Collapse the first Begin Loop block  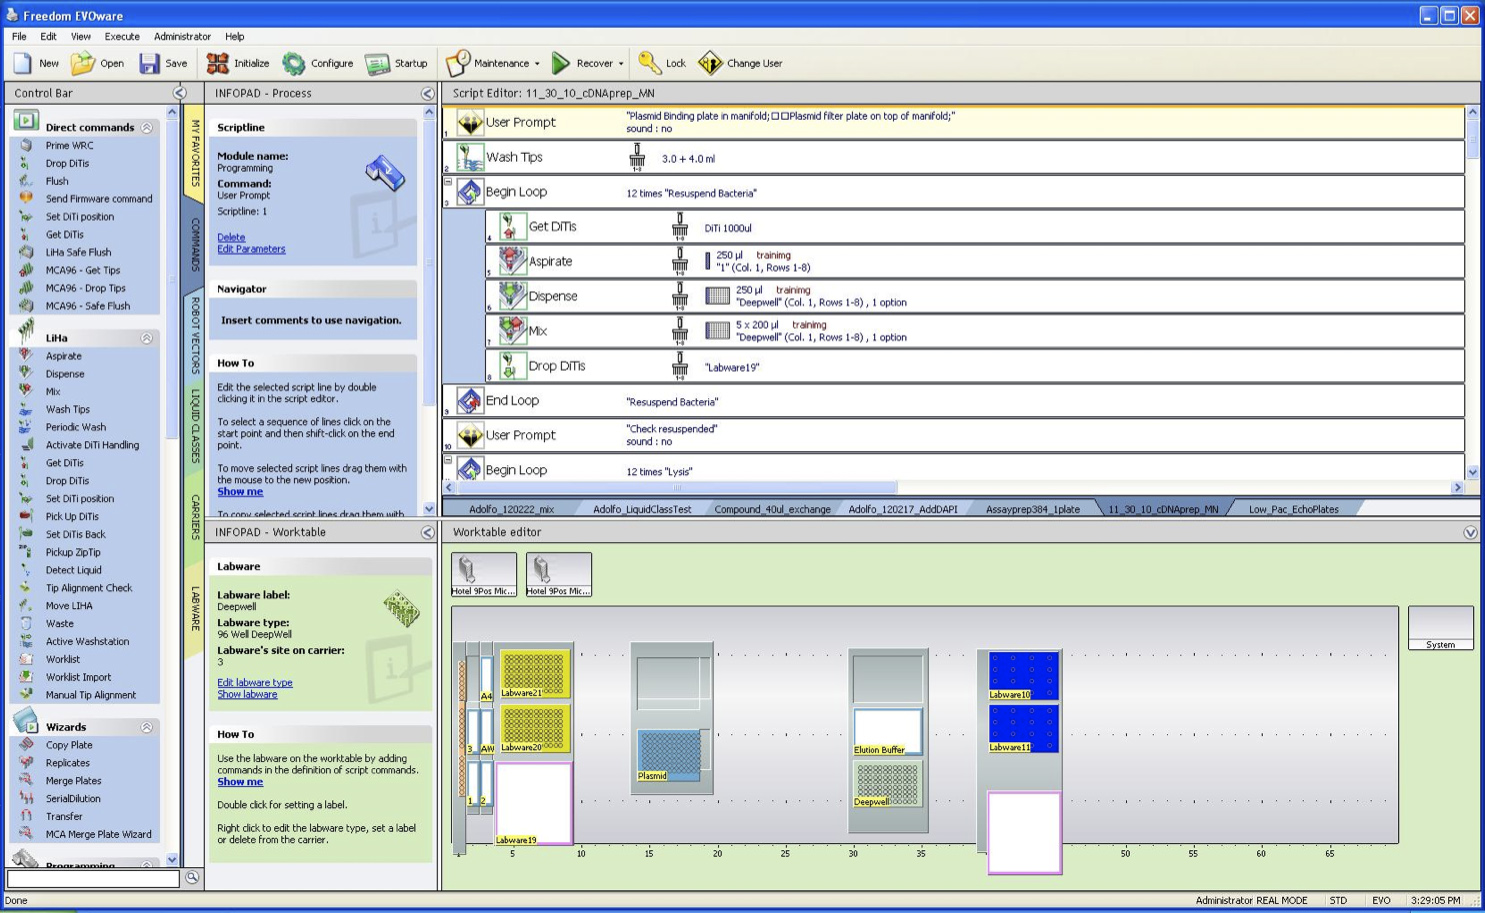tap(449, 183)
